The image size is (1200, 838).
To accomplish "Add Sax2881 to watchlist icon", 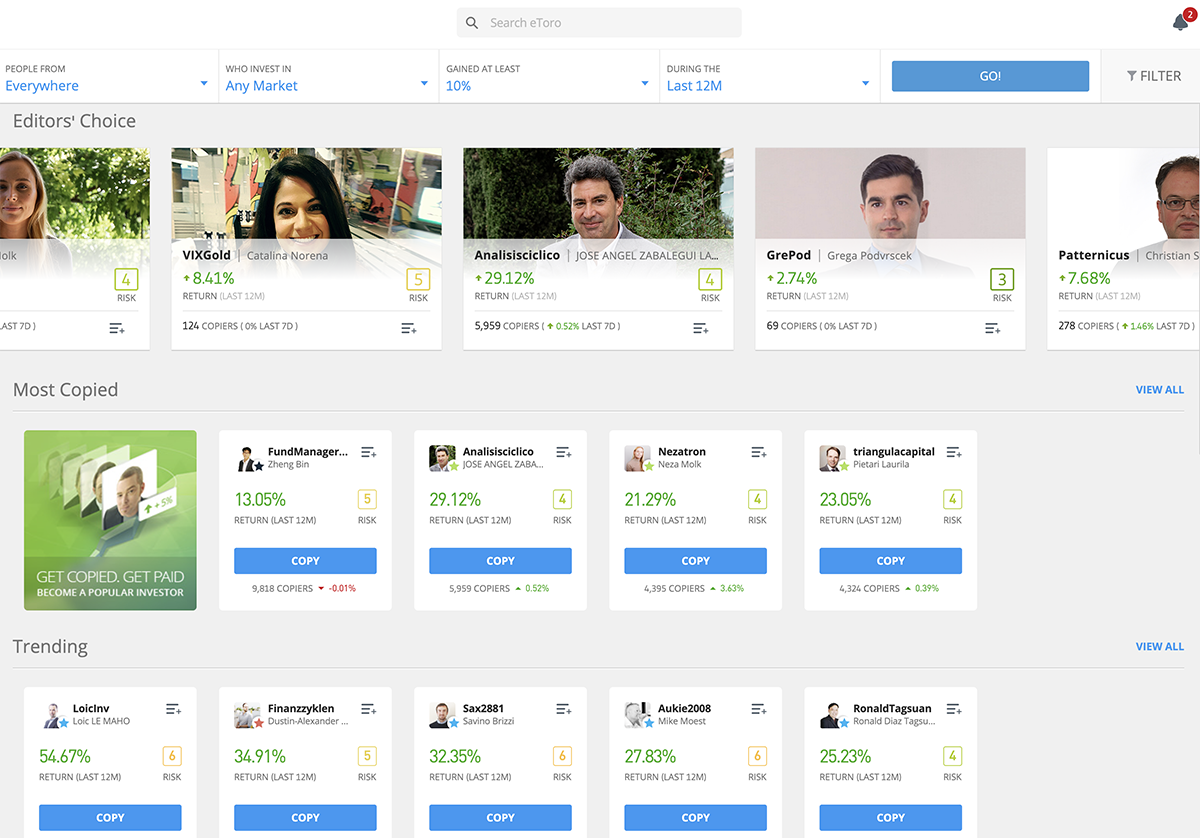I will pyautogui.click(x=563, y=710).
